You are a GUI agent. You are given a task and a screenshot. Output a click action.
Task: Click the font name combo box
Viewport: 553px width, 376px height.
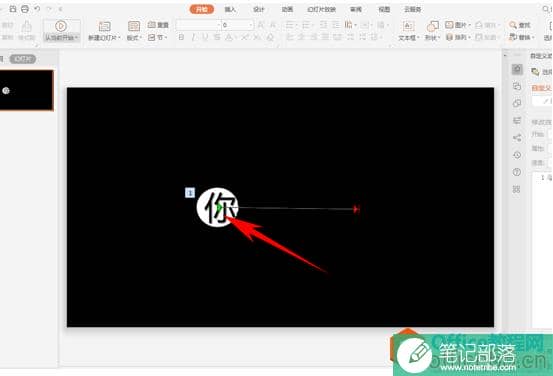(198, 25)
